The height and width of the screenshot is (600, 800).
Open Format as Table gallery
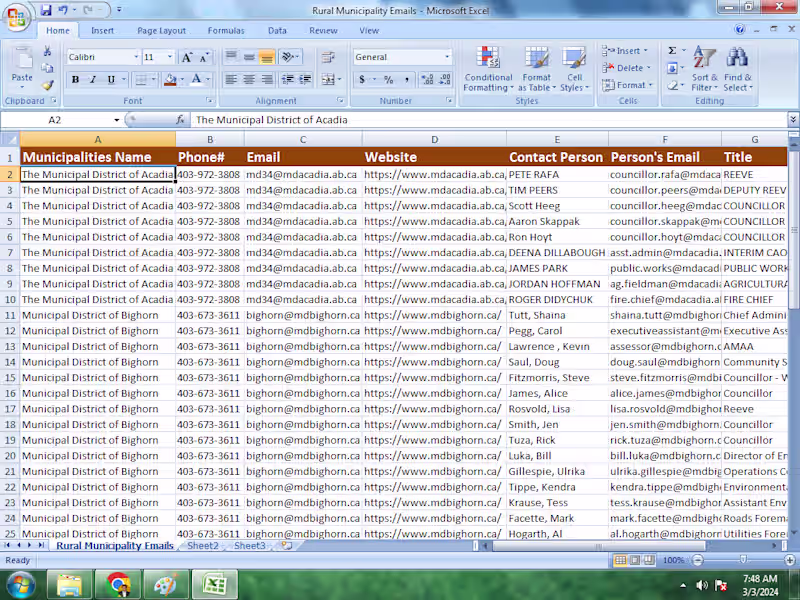536,68
